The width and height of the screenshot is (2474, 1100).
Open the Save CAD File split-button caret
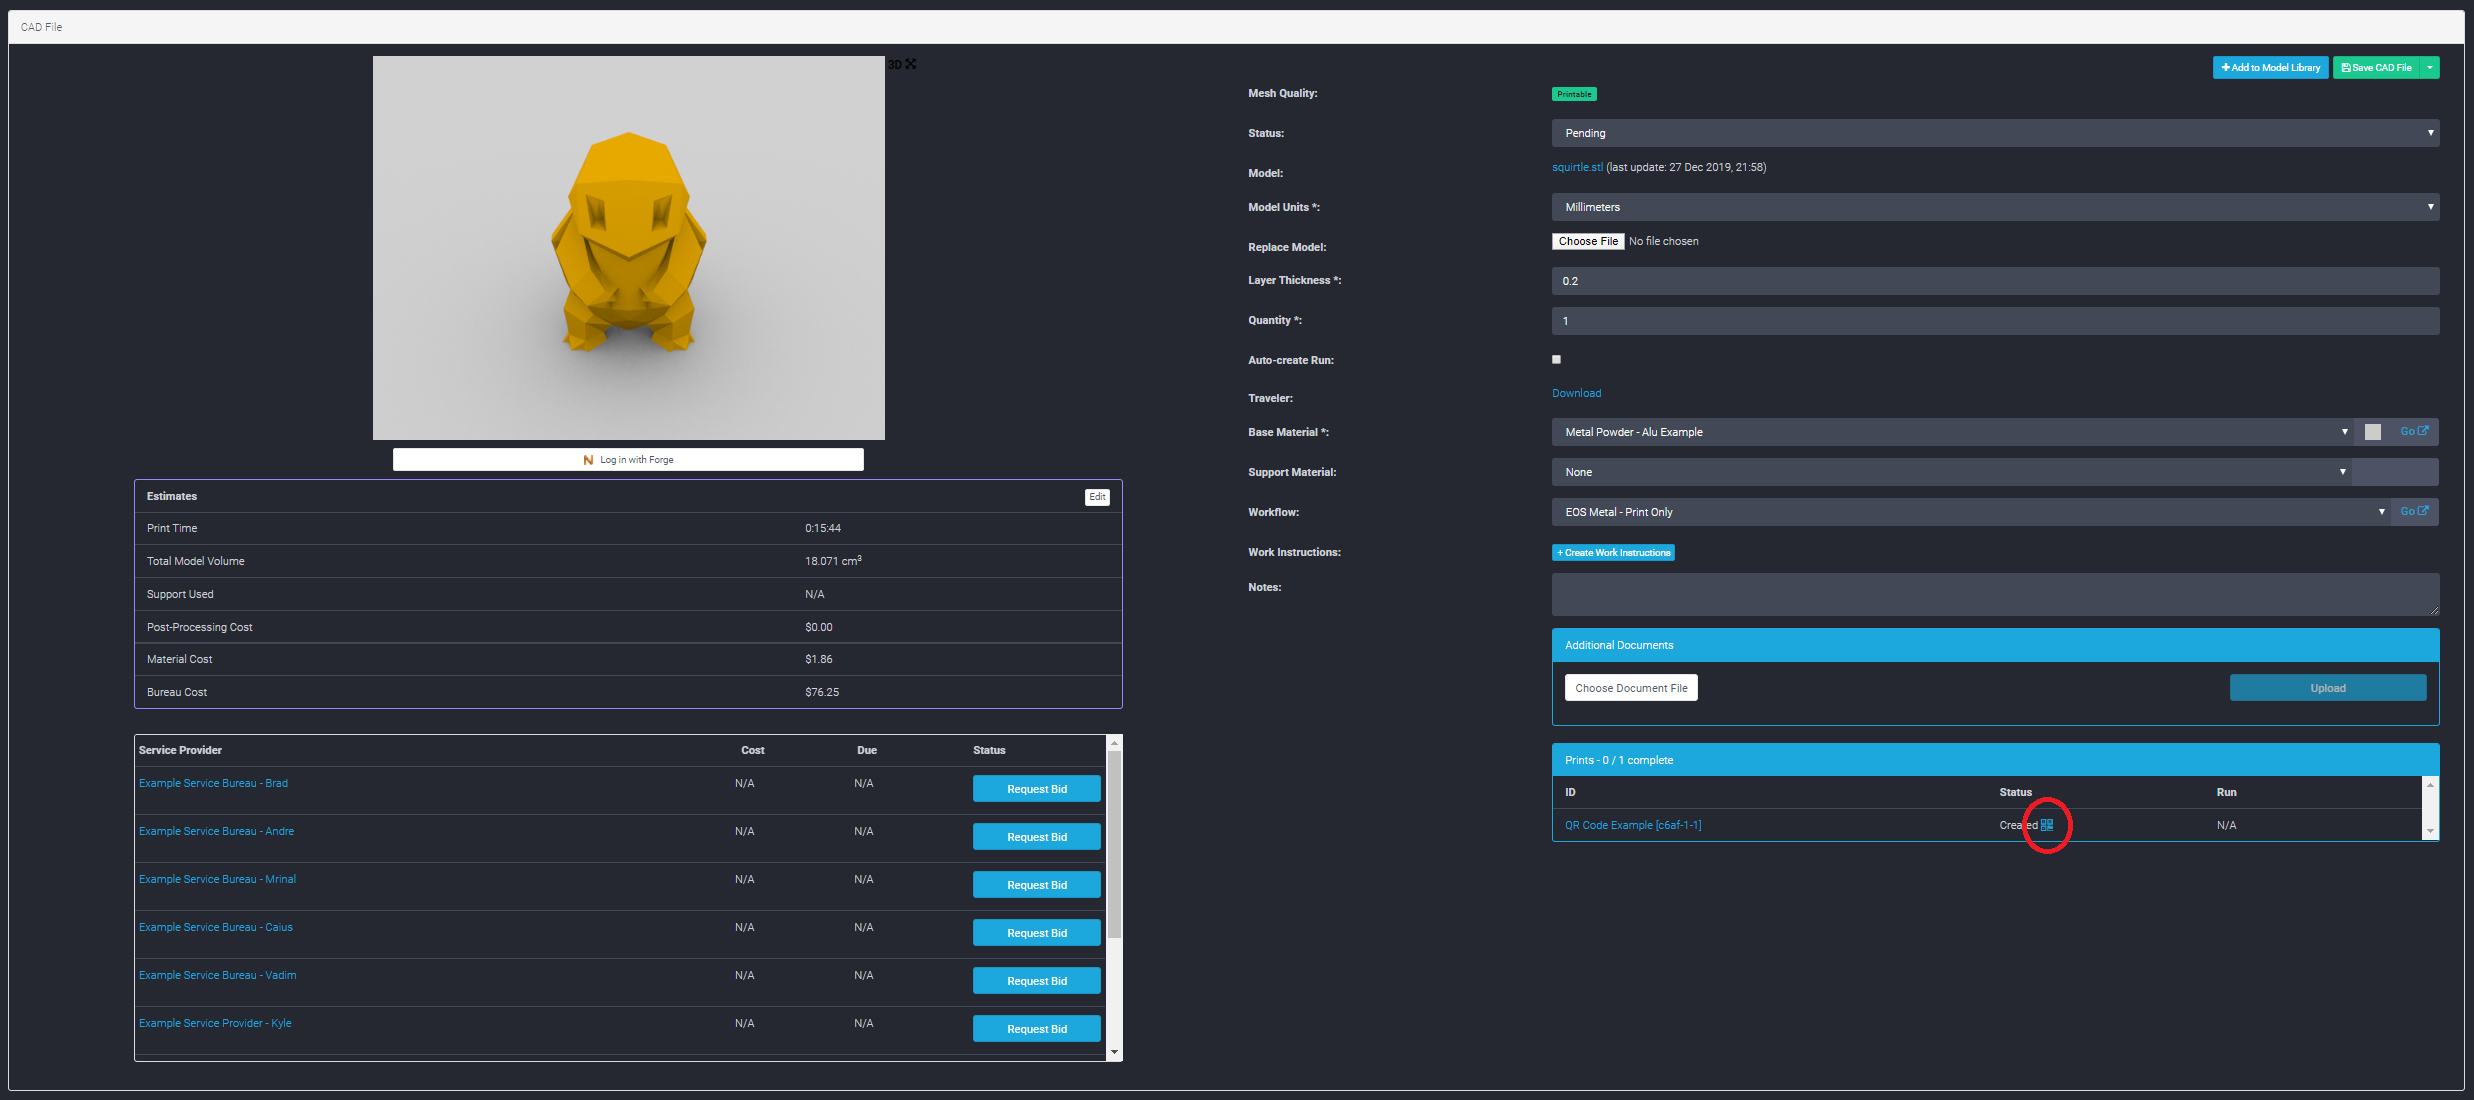click(x=2430, y=68)
